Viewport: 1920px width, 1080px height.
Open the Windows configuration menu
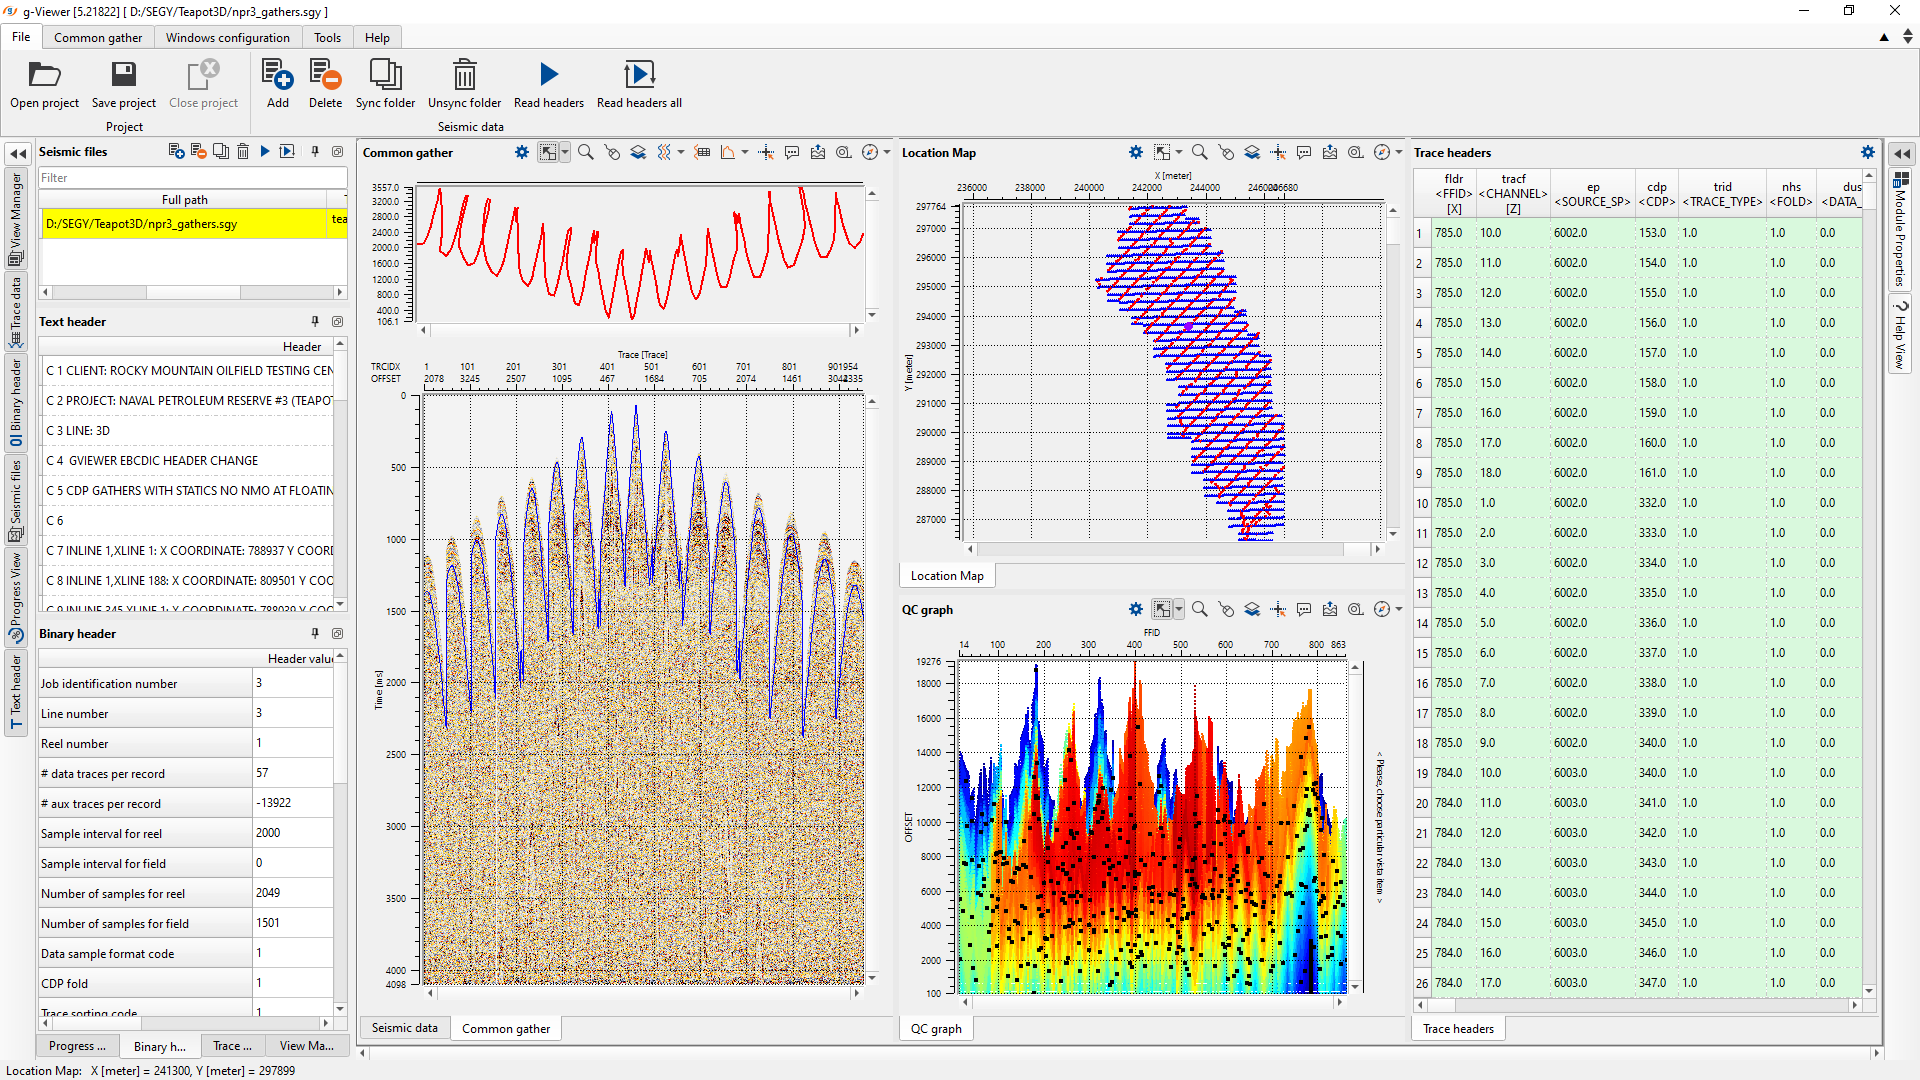point(228,37)
